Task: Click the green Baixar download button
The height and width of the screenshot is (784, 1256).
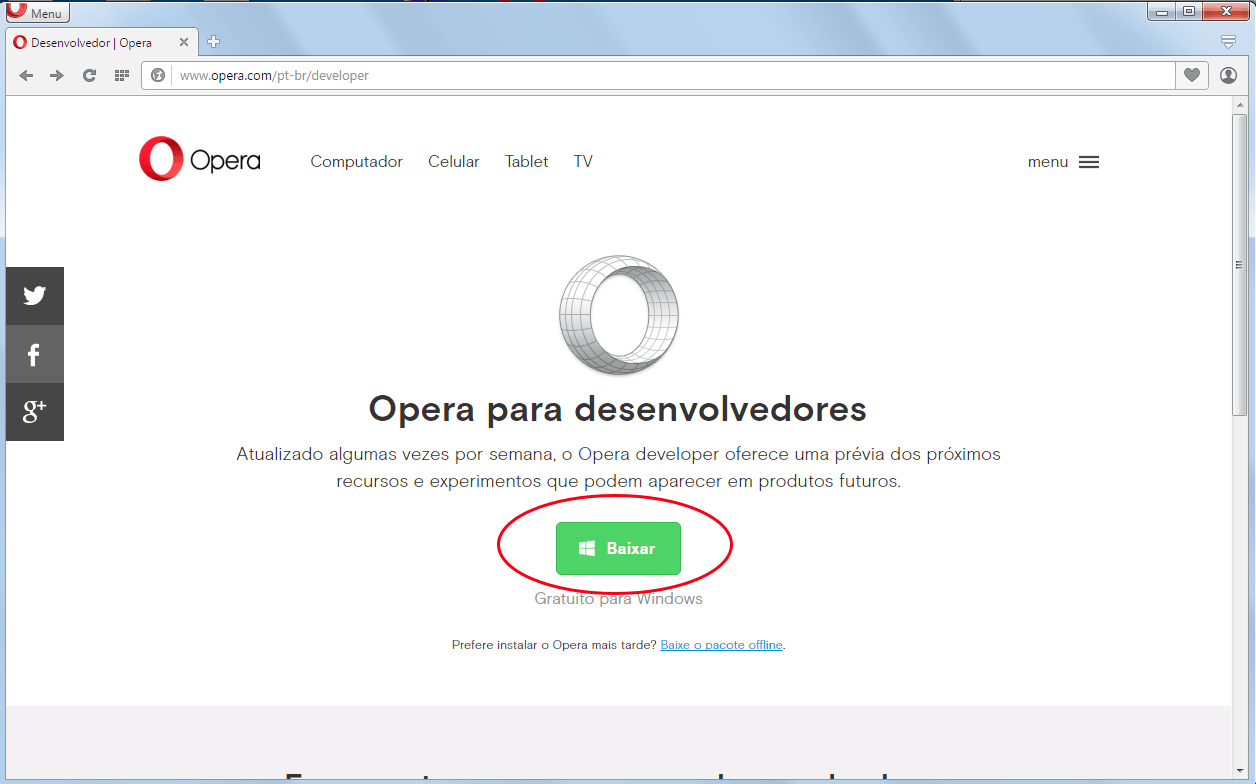Action: click(618, 548)
